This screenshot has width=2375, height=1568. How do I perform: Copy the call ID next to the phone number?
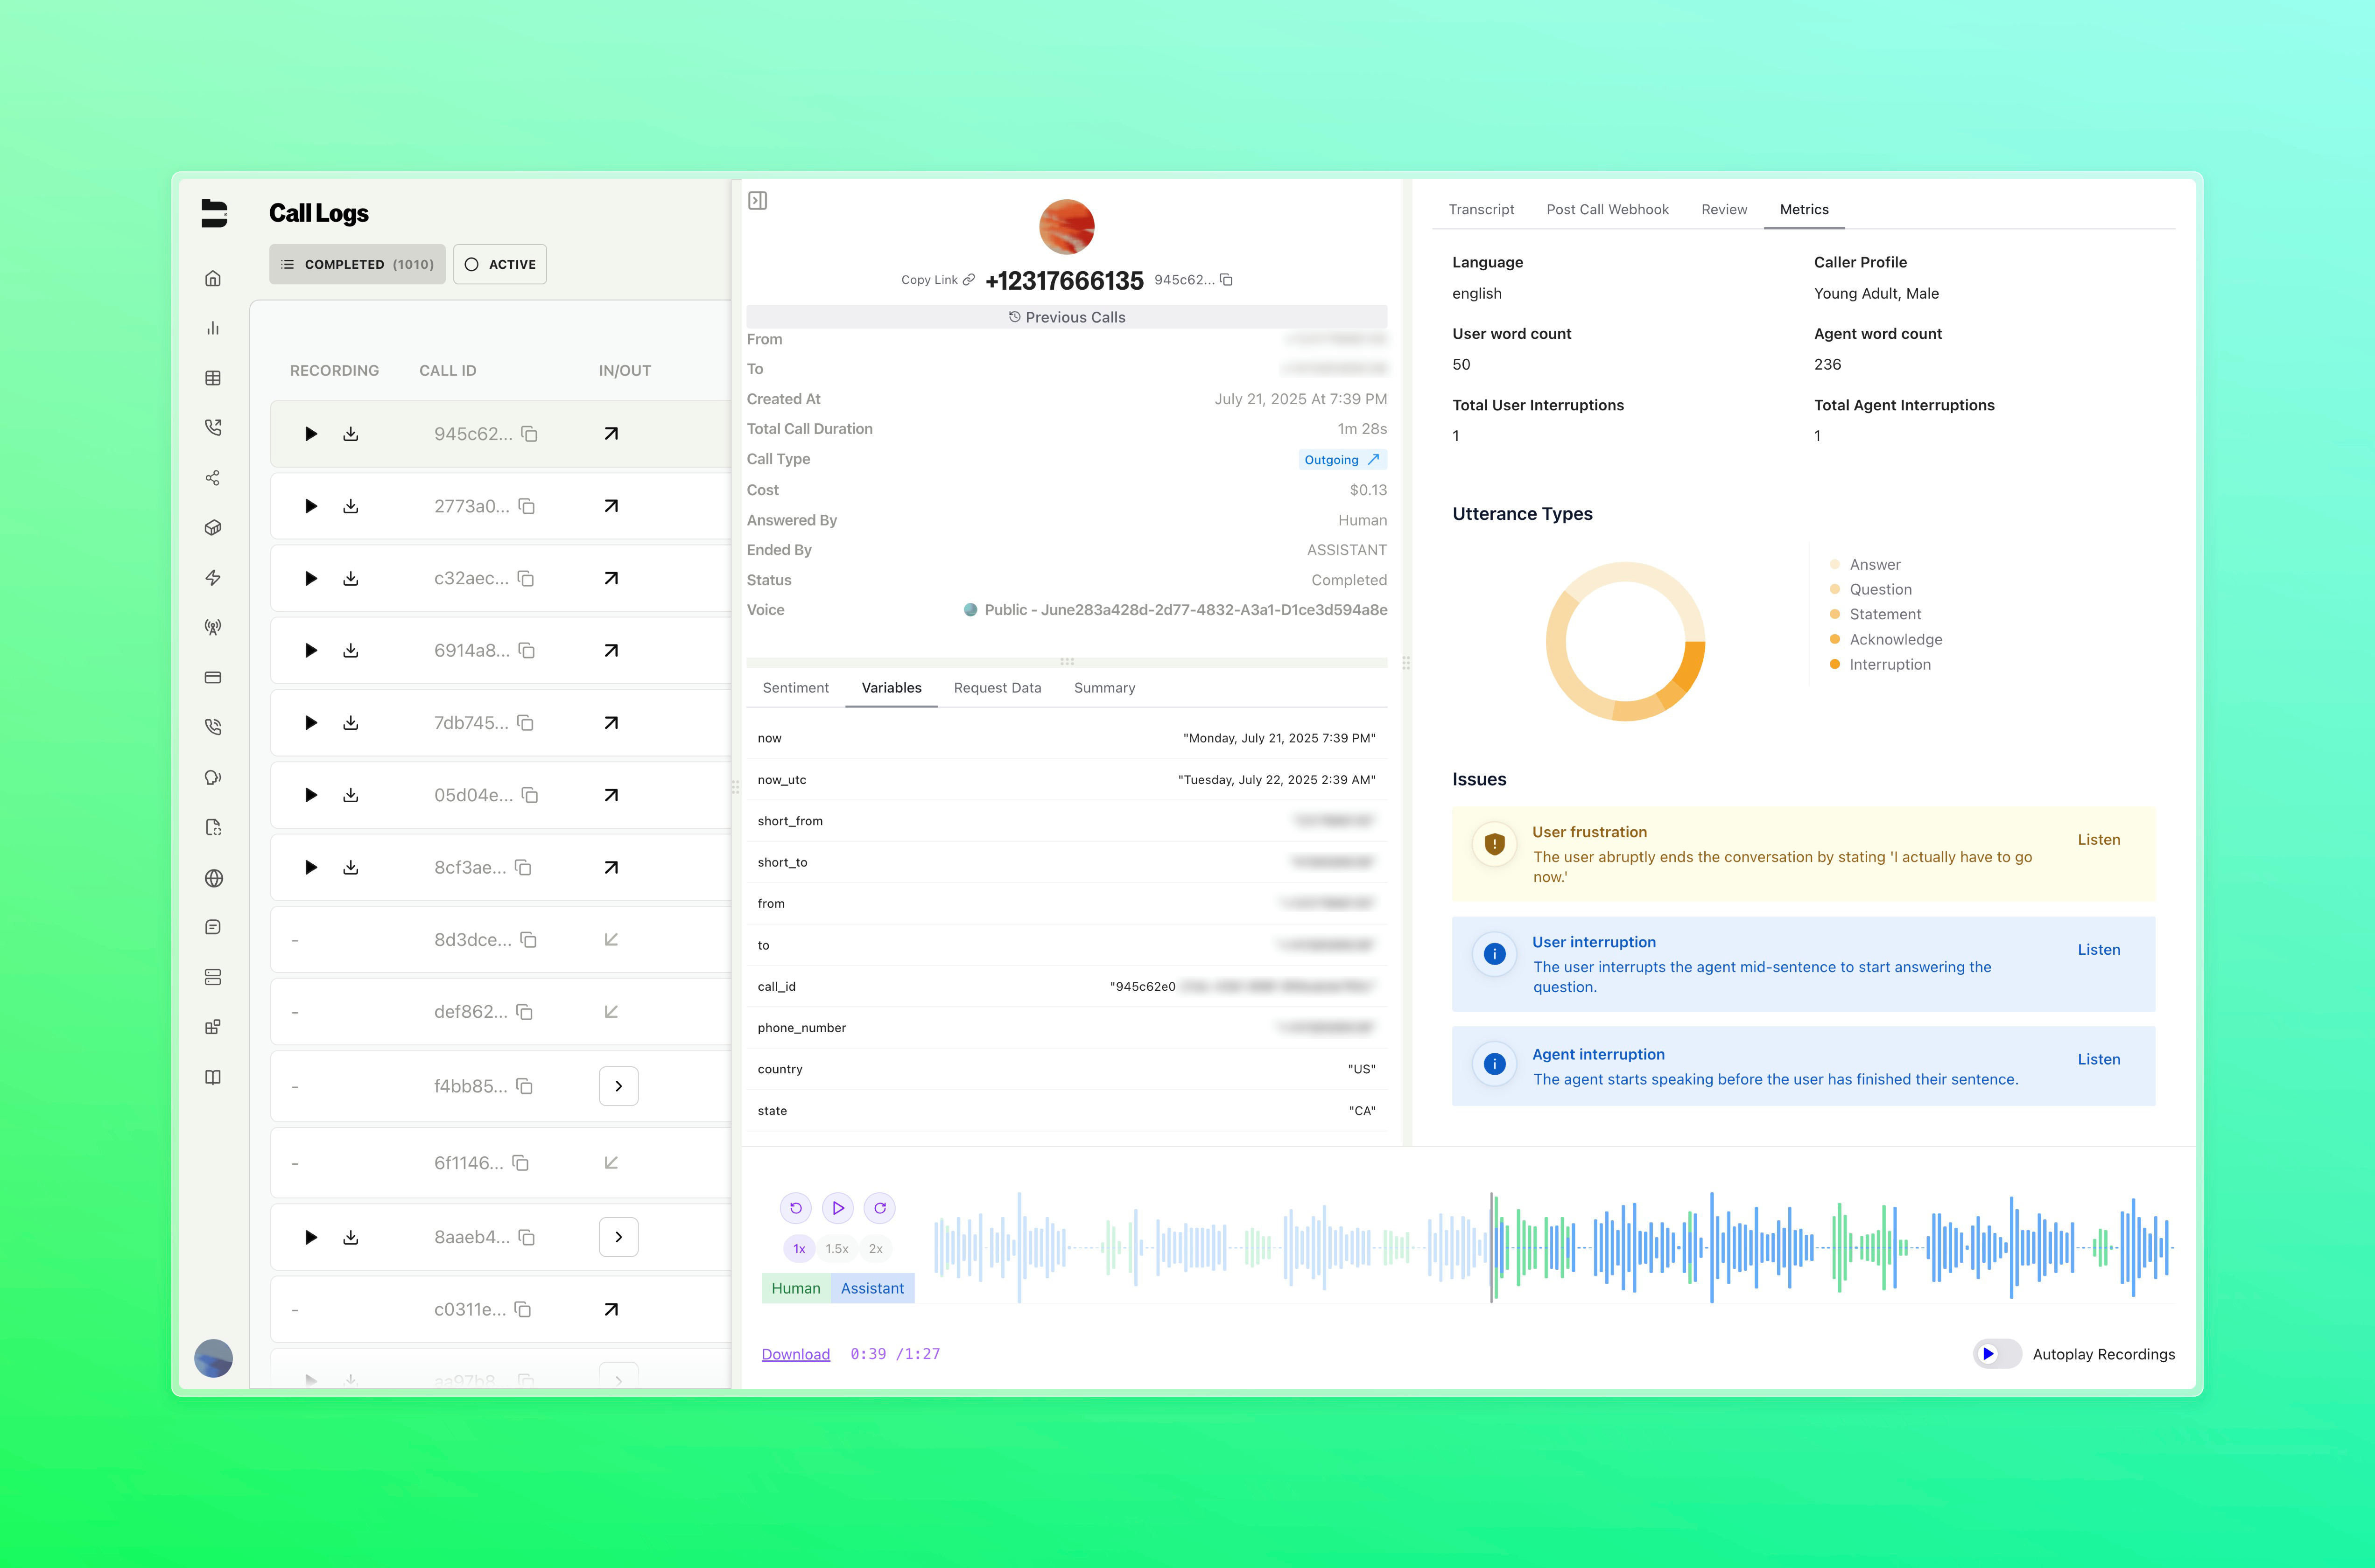(x=1227, y=281)
